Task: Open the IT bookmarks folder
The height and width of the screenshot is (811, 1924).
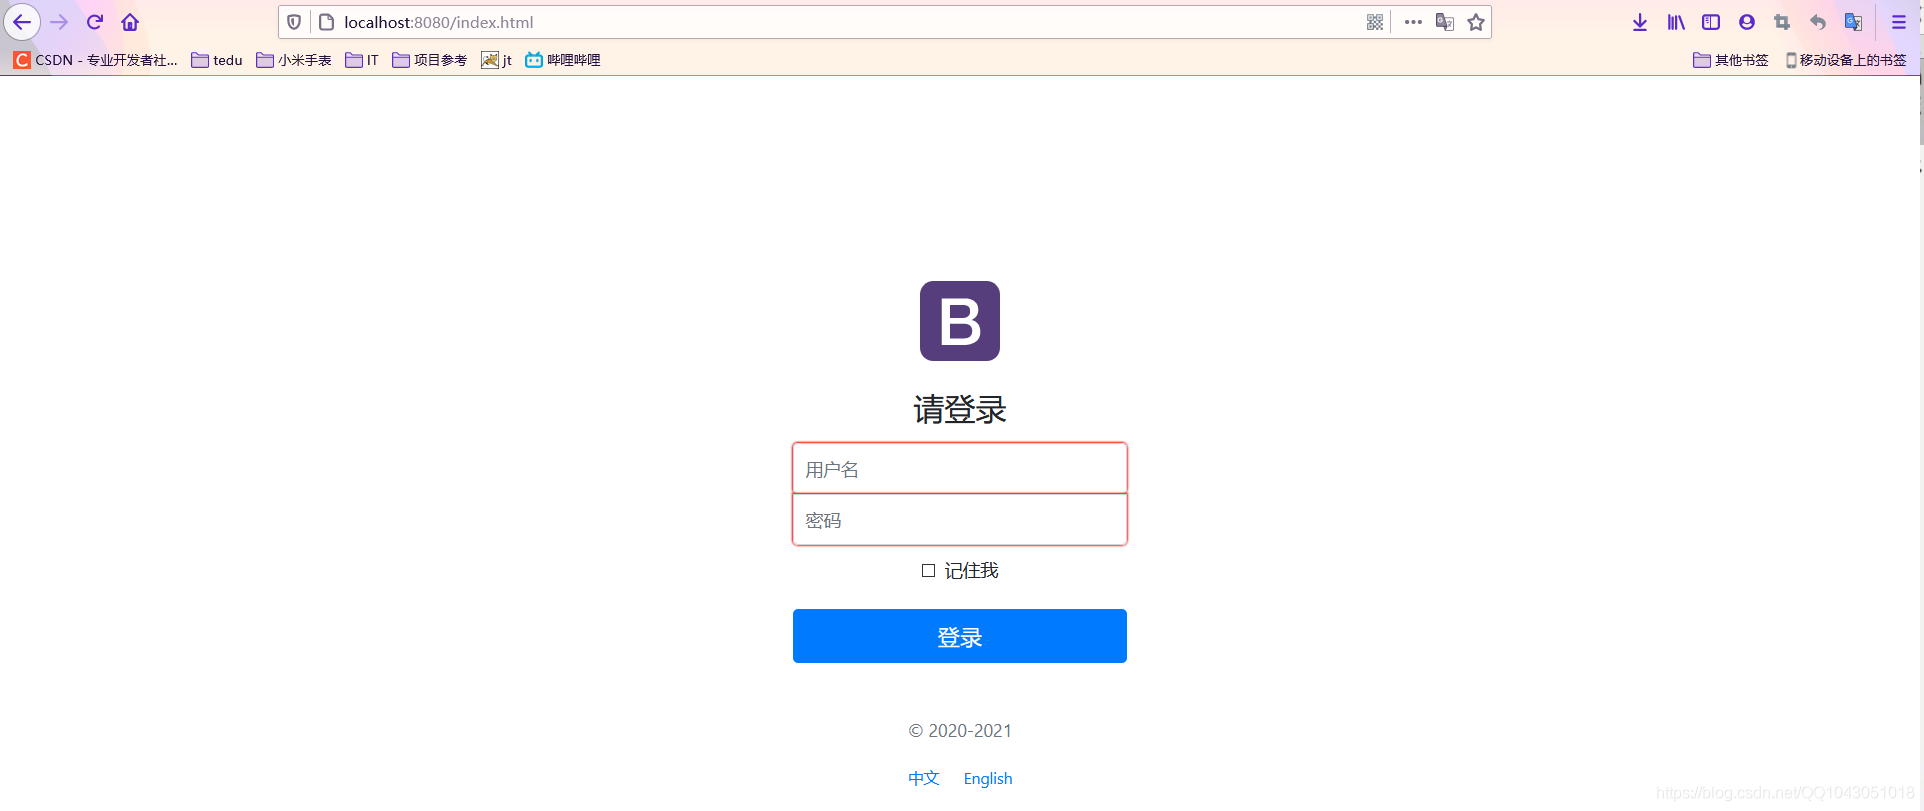Action: [x=362, y=60]
